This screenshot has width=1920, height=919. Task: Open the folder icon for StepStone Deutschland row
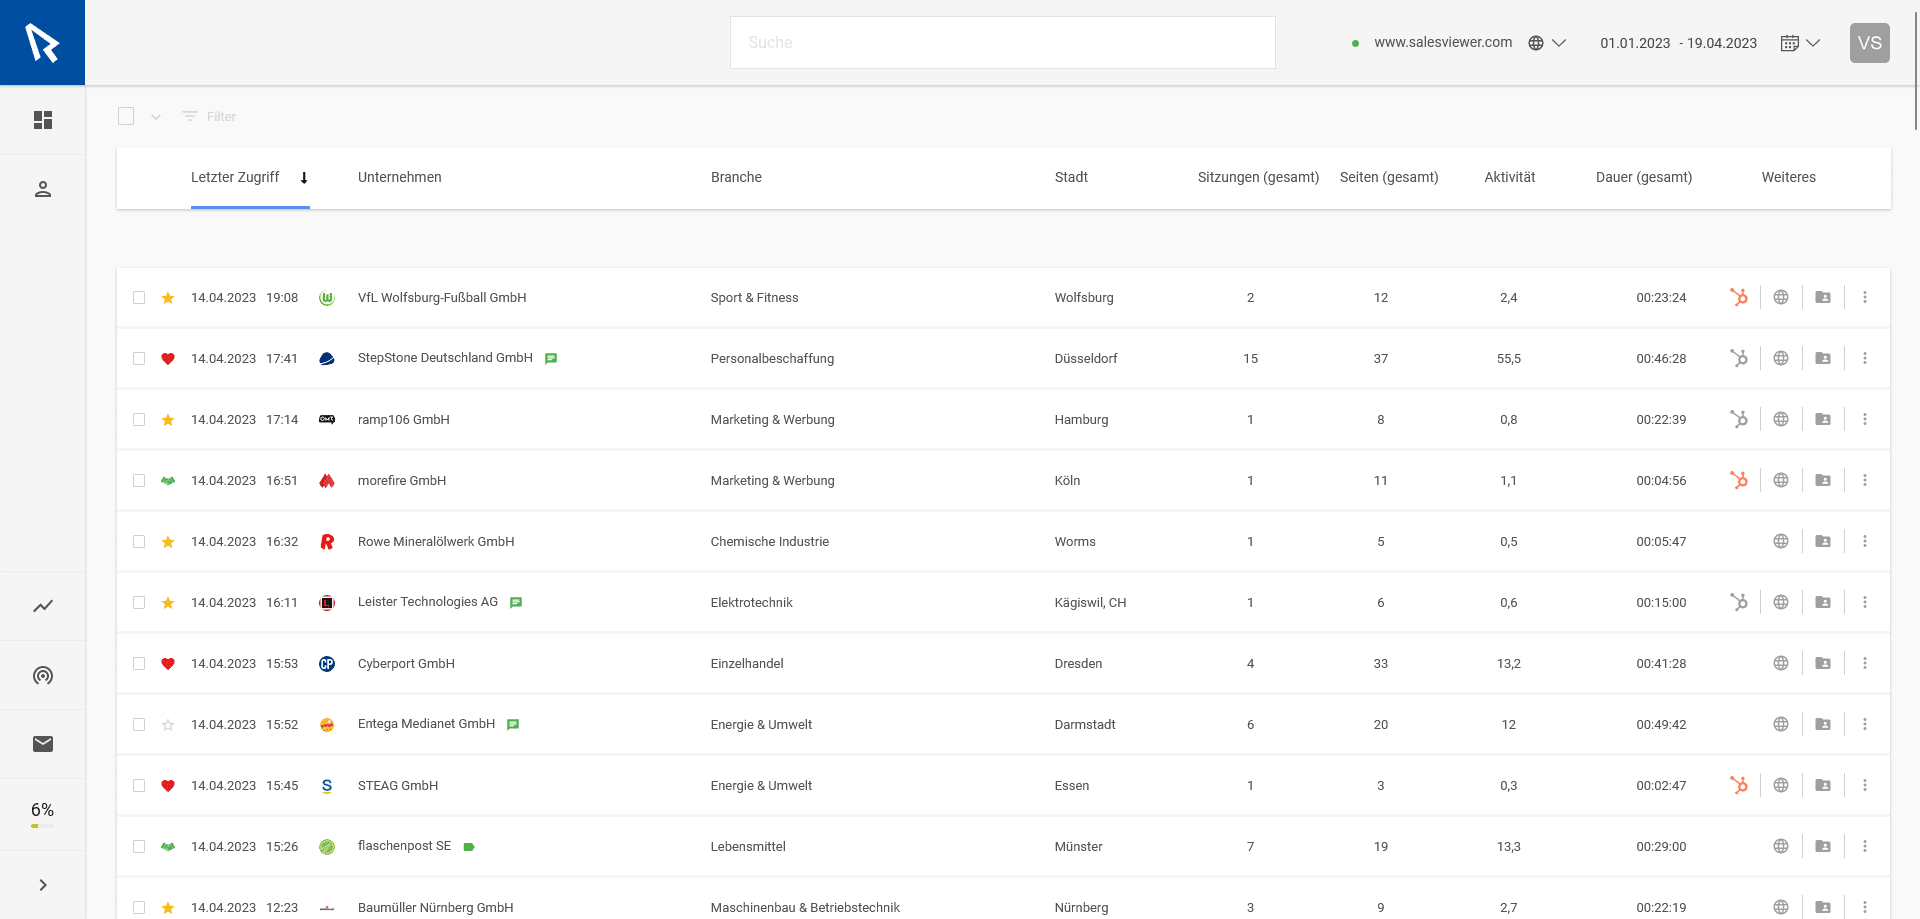pos(1822,358)
